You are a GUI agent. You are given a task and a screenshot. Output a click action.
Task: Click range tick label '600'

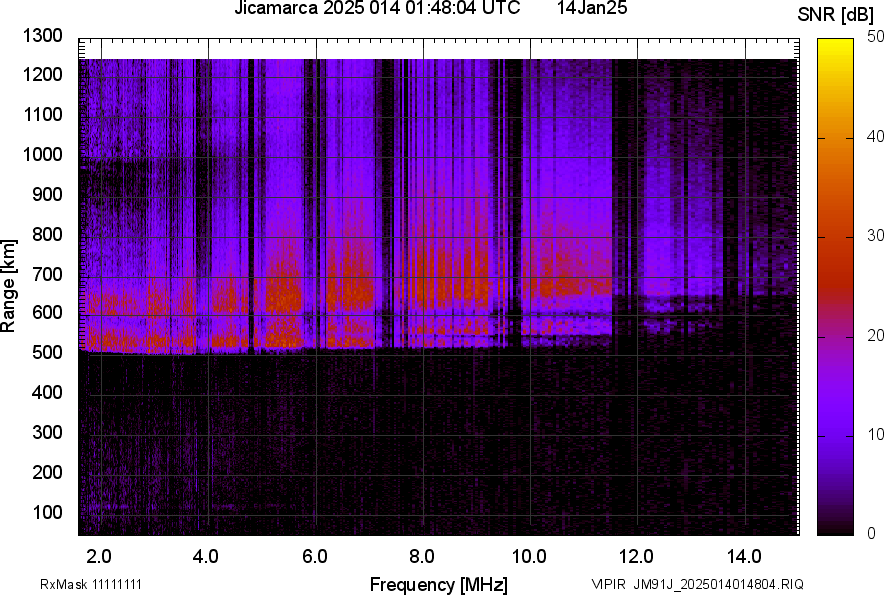(47, 312)
